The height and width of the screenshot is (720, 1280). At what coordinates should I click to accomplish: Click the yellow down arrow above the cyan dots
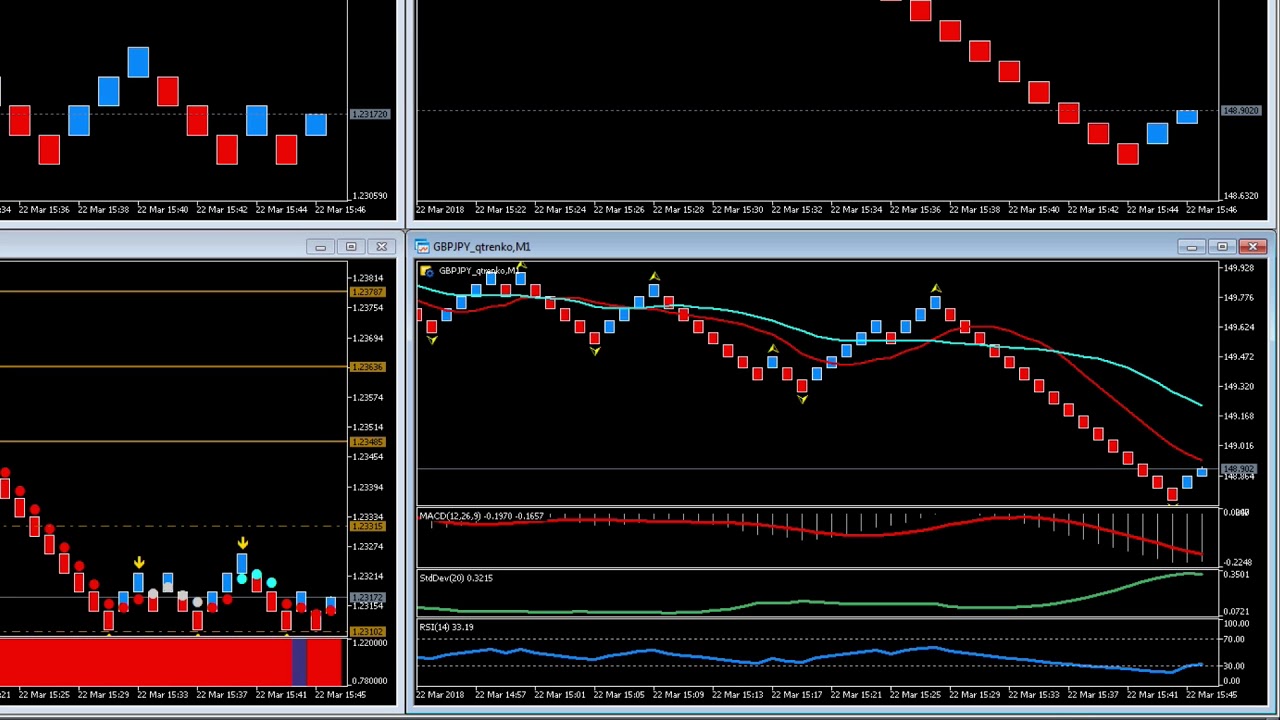pos(242,544)
